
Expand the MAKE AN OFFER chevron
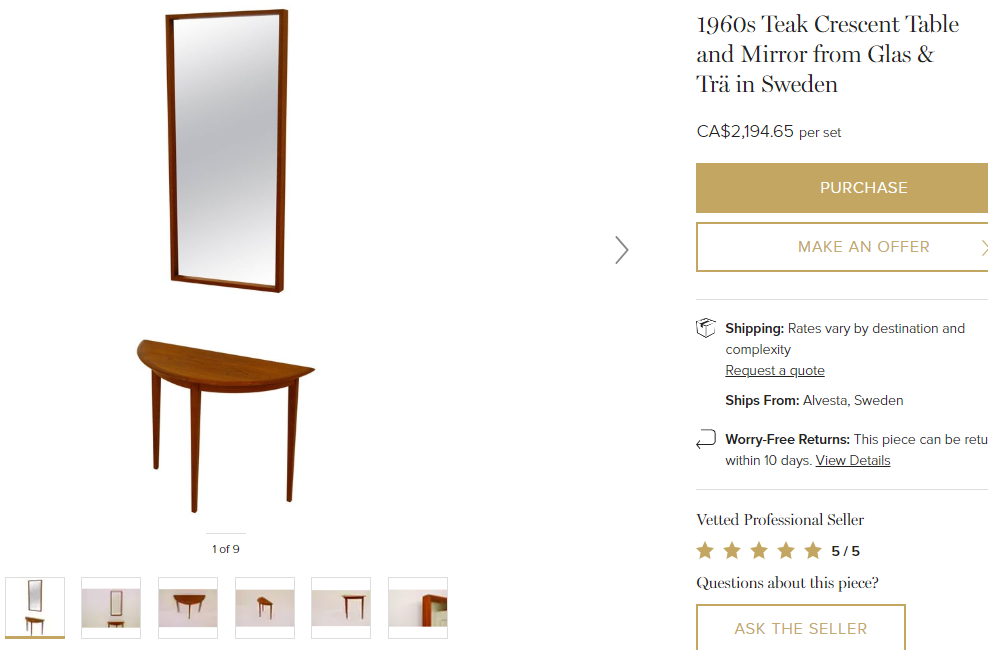(984, 247)
